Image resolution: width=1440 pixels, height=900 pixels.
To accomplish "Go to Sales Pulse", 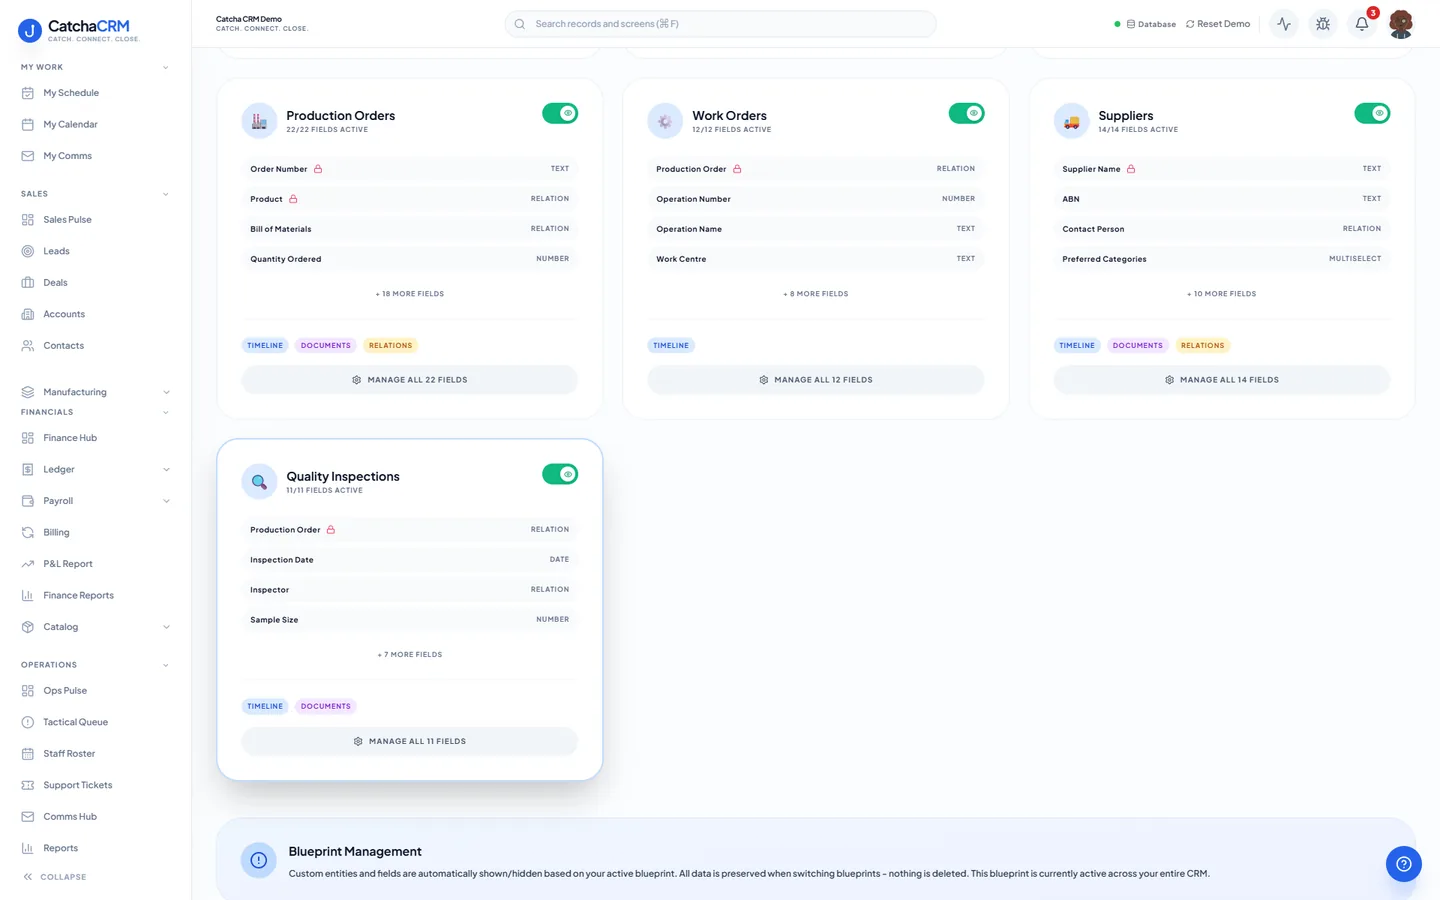I will tap(95, 220).
